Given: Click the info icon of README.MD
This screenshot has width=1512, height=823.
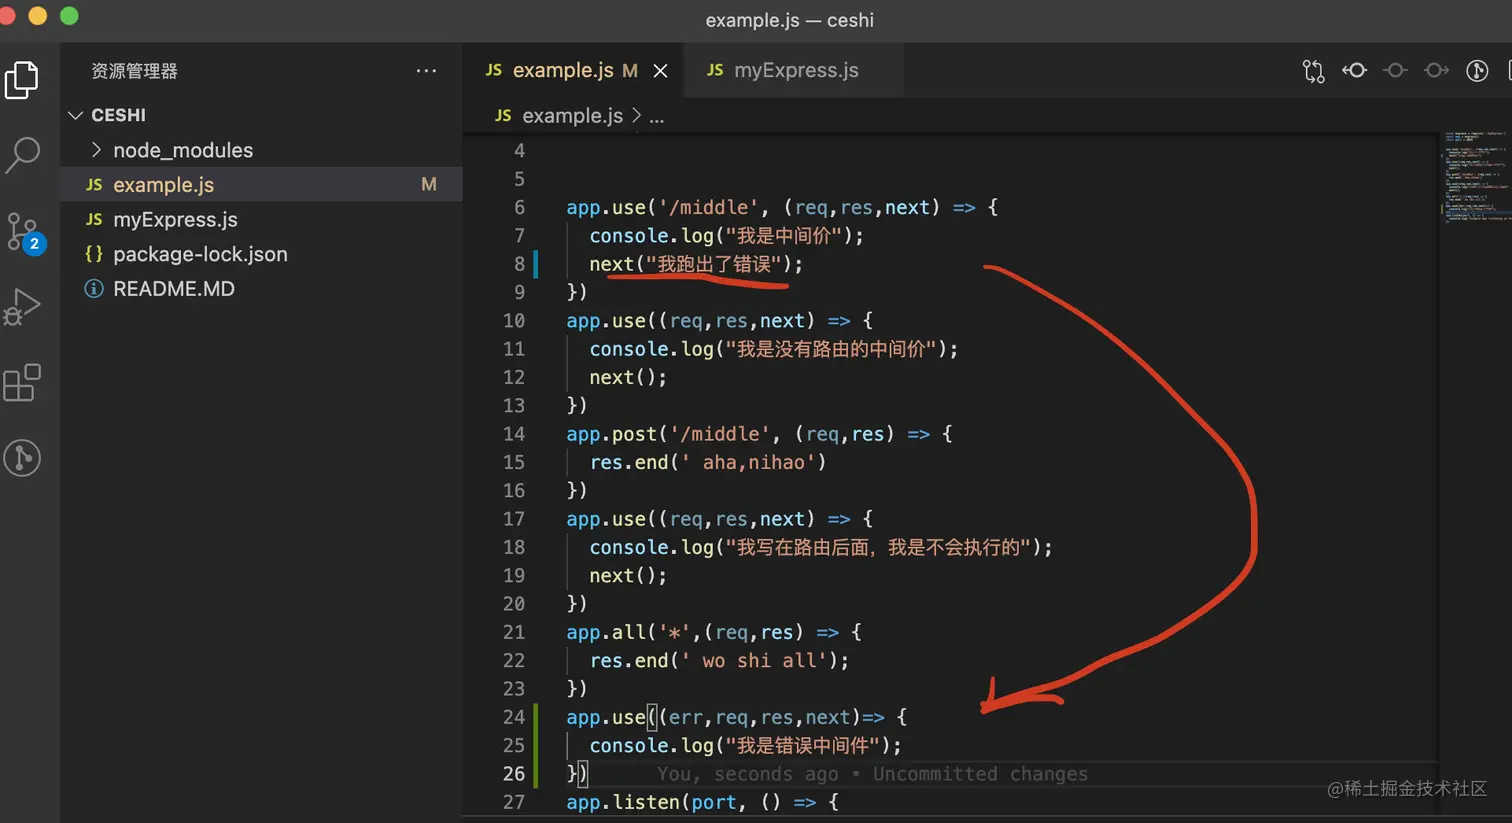Looking at the screenshot, I should tap(94, 289).
